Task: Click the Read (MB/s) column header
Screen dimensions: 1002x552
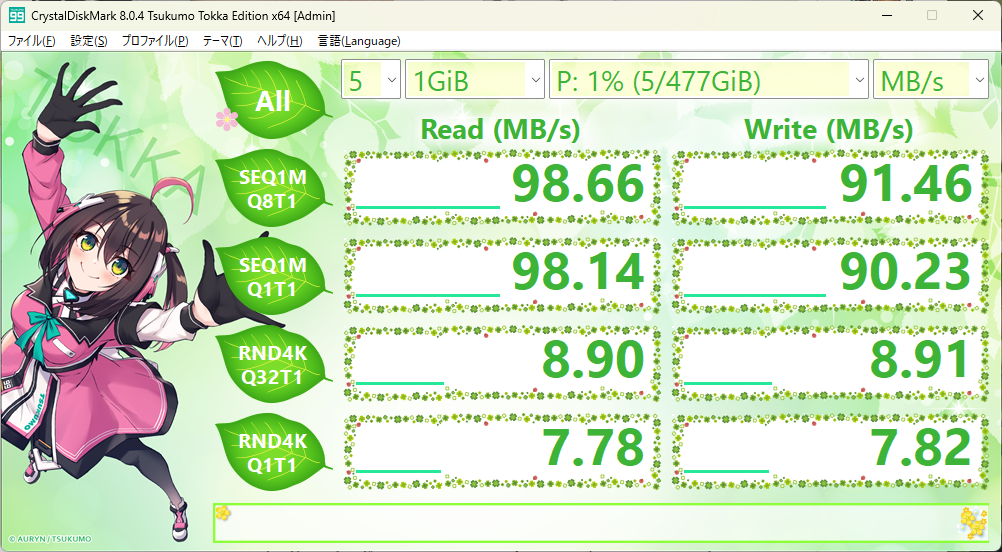Action: [500, 130]
